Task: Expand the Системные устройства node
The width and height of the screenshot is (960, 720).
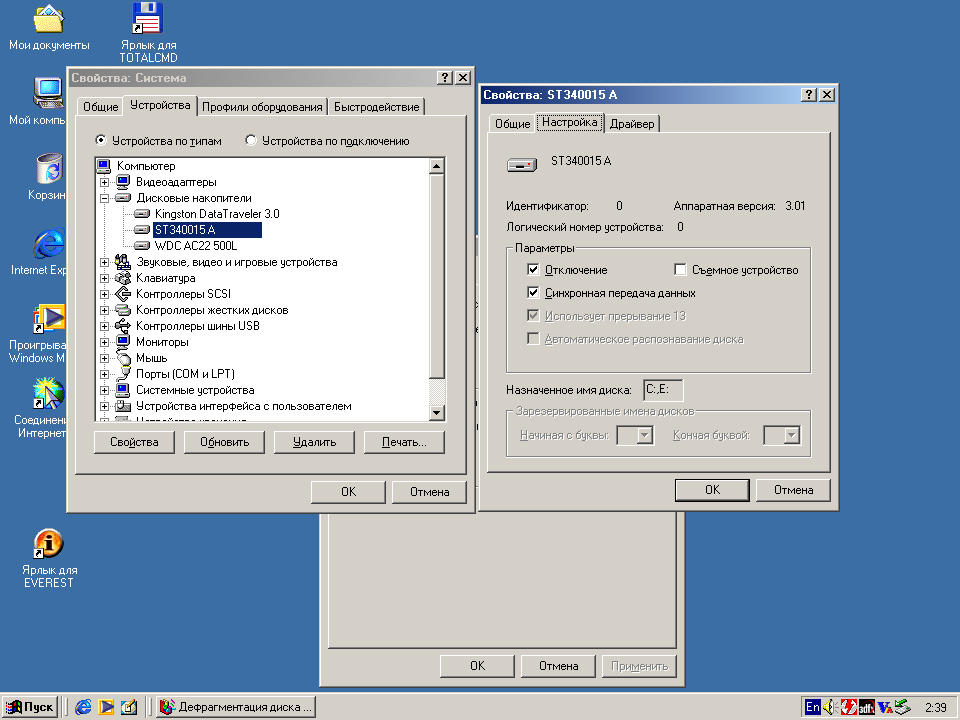Action: tap(105, 391)
